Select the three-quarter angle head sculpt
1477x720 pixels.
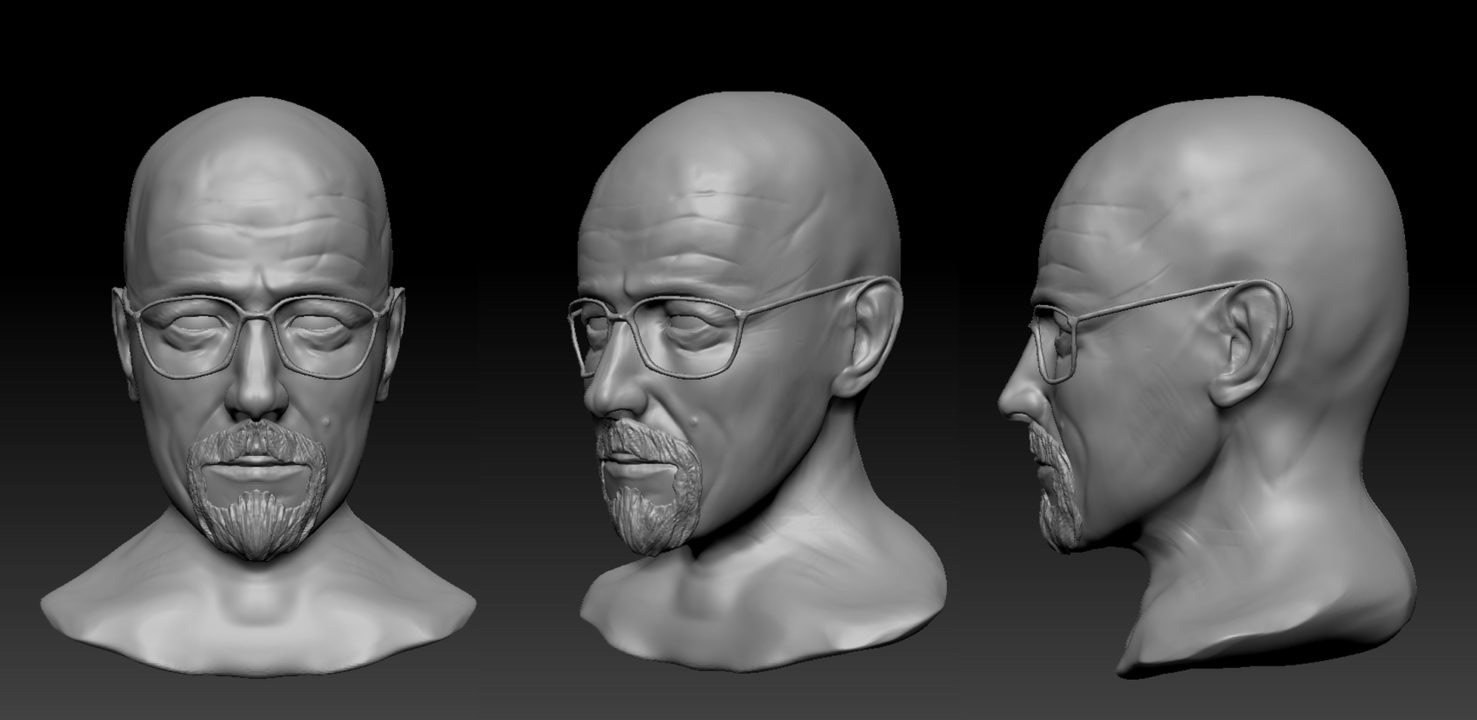coord(755,380)
